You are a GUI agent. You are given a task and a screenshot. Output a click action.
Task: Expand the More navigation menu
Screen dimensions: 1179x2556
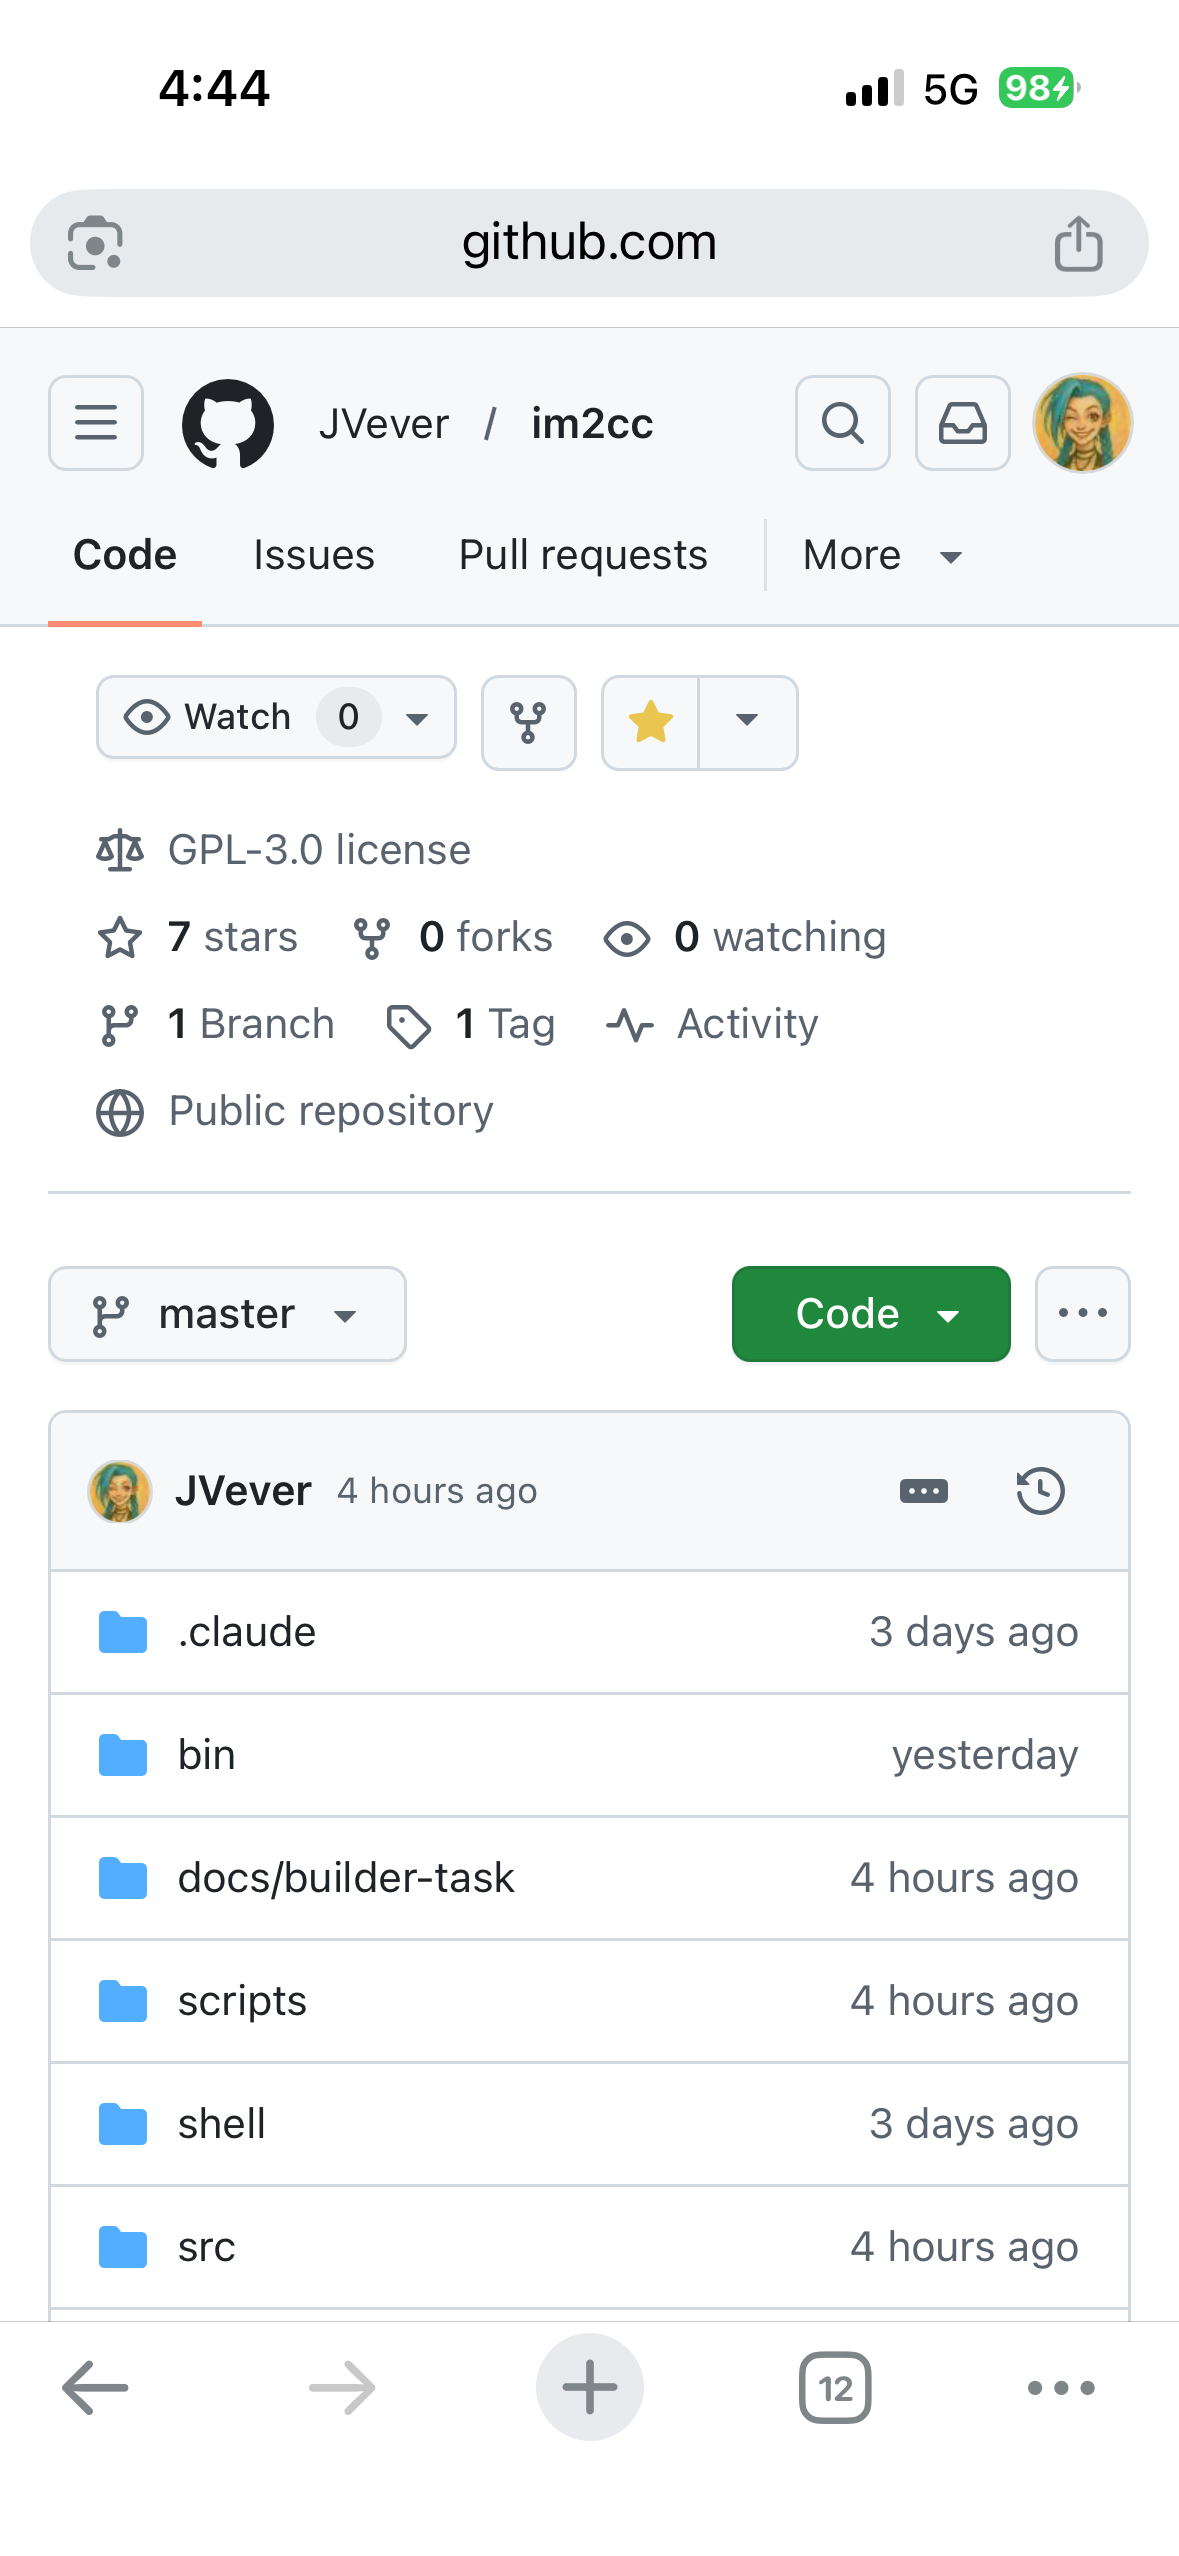pyautogui.click(x=881, y=555)
